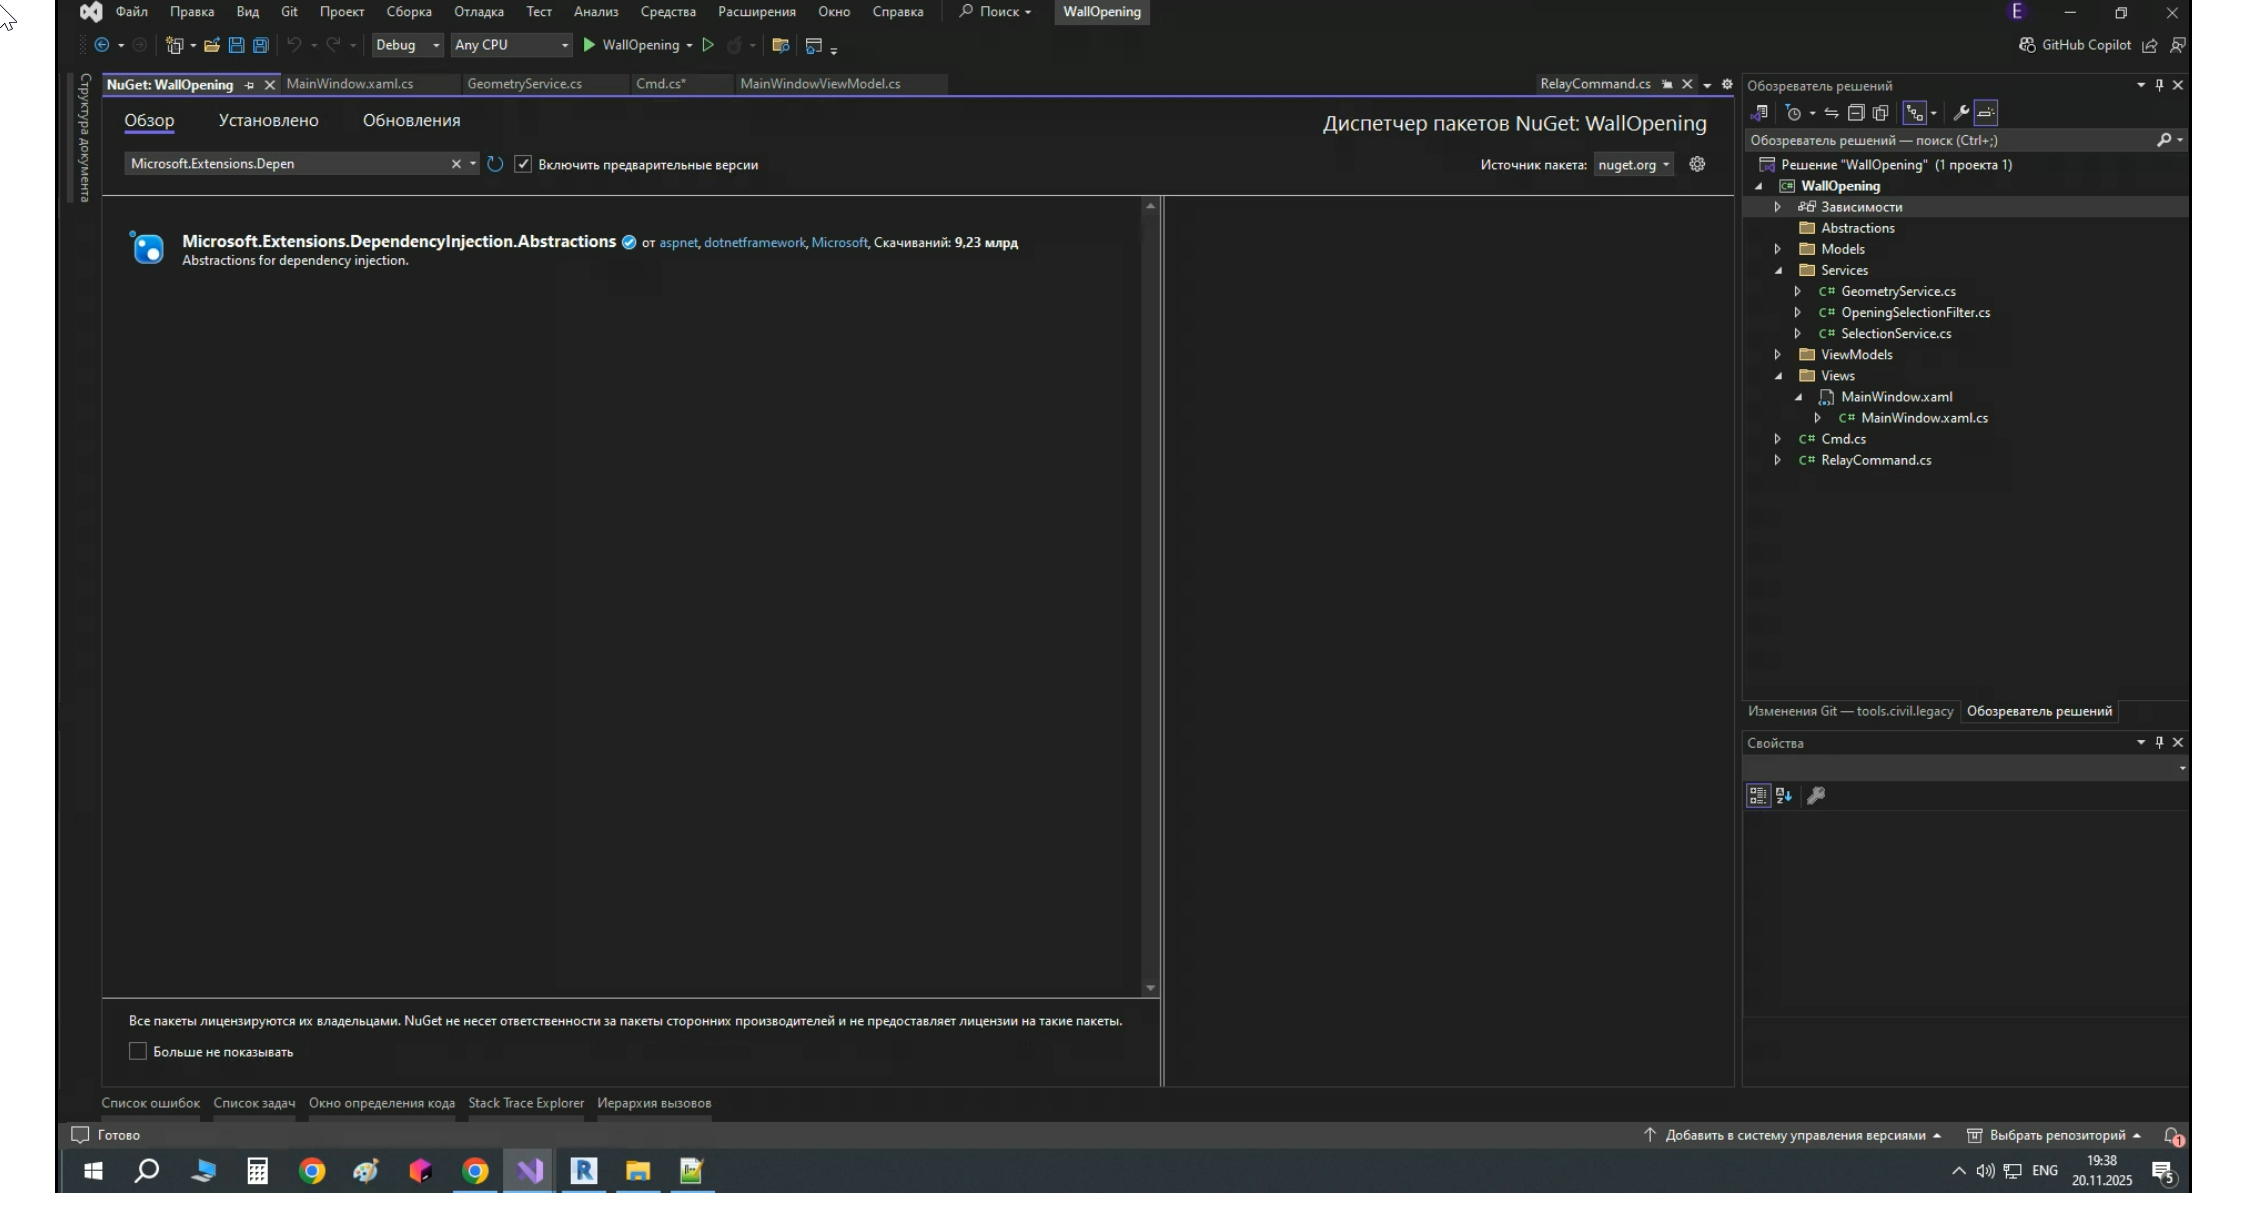Open the Debug configuration dropdown
The image size is (2266, 1209).
pyautogui.click(x=407, y=45)
